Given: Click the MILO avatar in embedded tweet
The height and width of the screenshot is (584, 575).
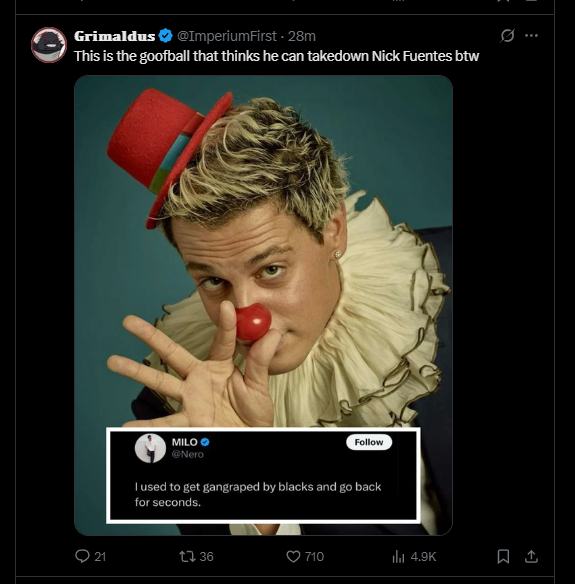Looking at the screenshot, I should coord(150,448).
